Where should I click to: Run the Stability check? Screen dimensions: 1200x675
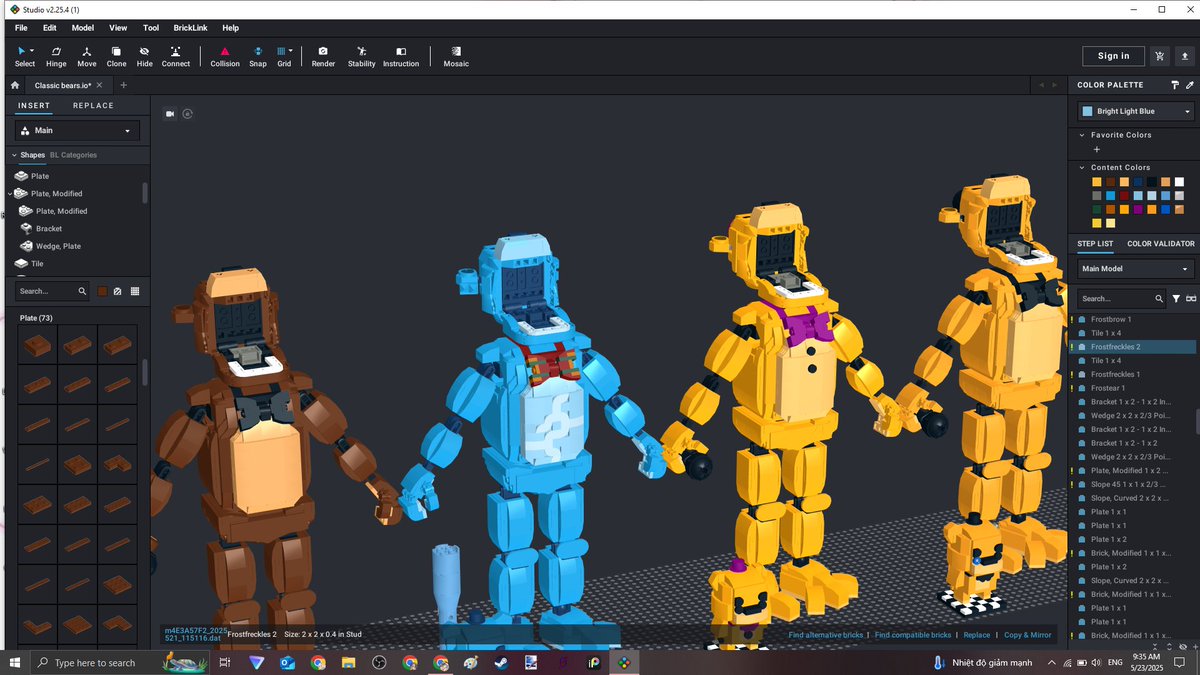362,56
